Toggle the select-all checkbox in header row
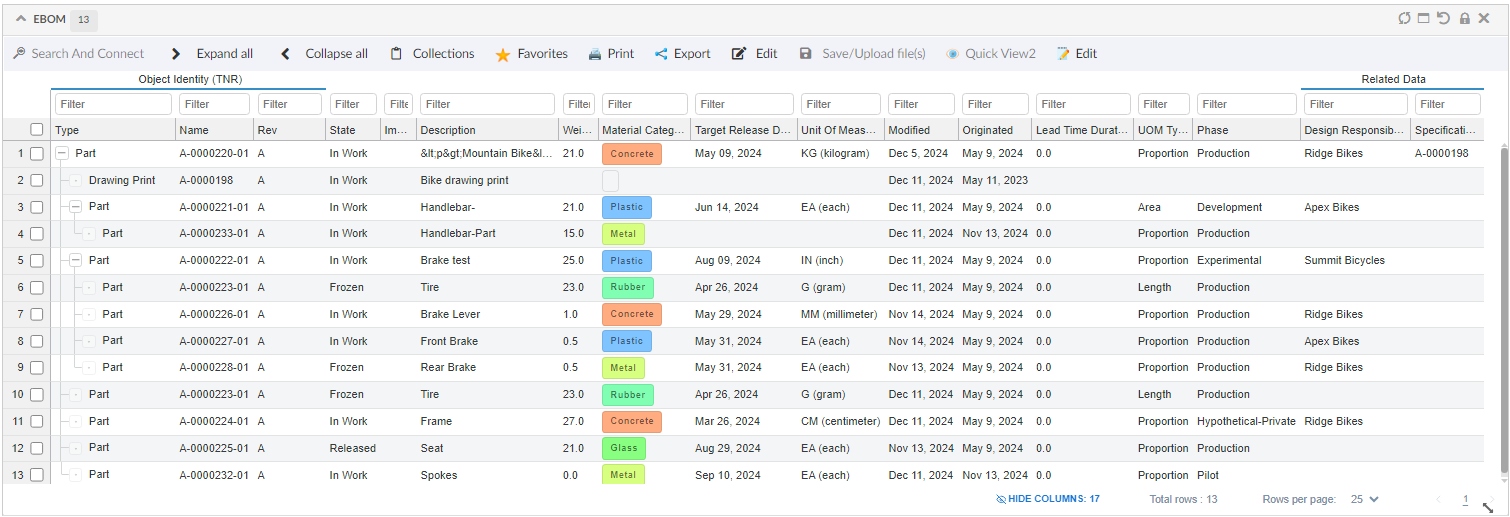This screenshot has height=517, width=1510. click(37, 129)
